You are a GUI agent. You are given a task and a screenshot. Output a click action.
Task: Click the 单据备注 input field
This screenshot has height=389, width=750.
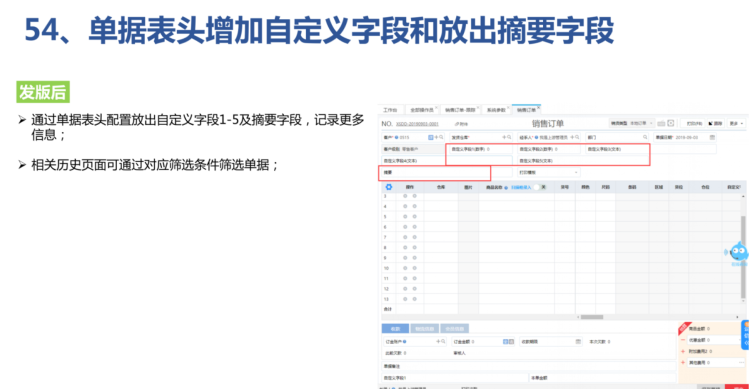click(529, 366)
